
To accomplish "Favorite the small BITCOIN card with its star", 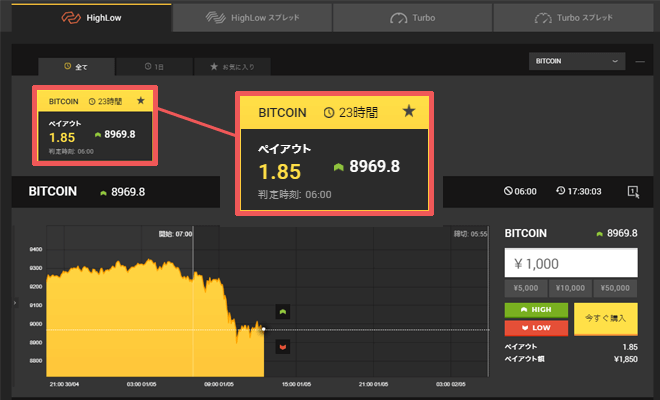I will [141, 101].
